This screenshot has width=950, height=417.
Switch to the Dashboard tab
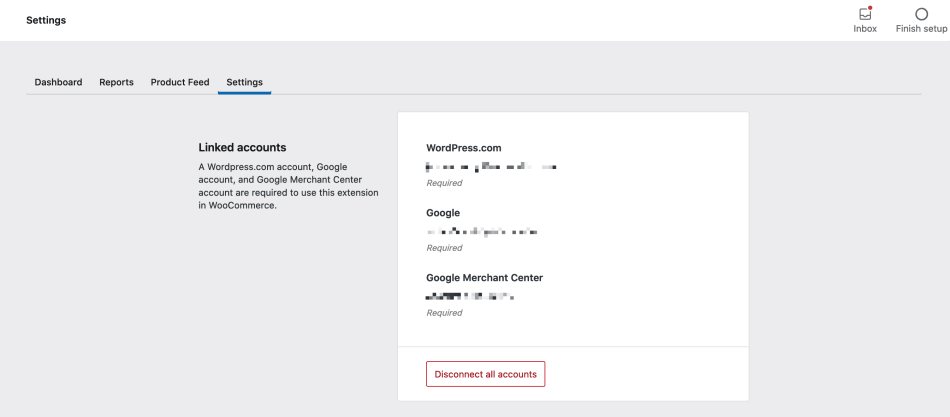coord(58,82)
